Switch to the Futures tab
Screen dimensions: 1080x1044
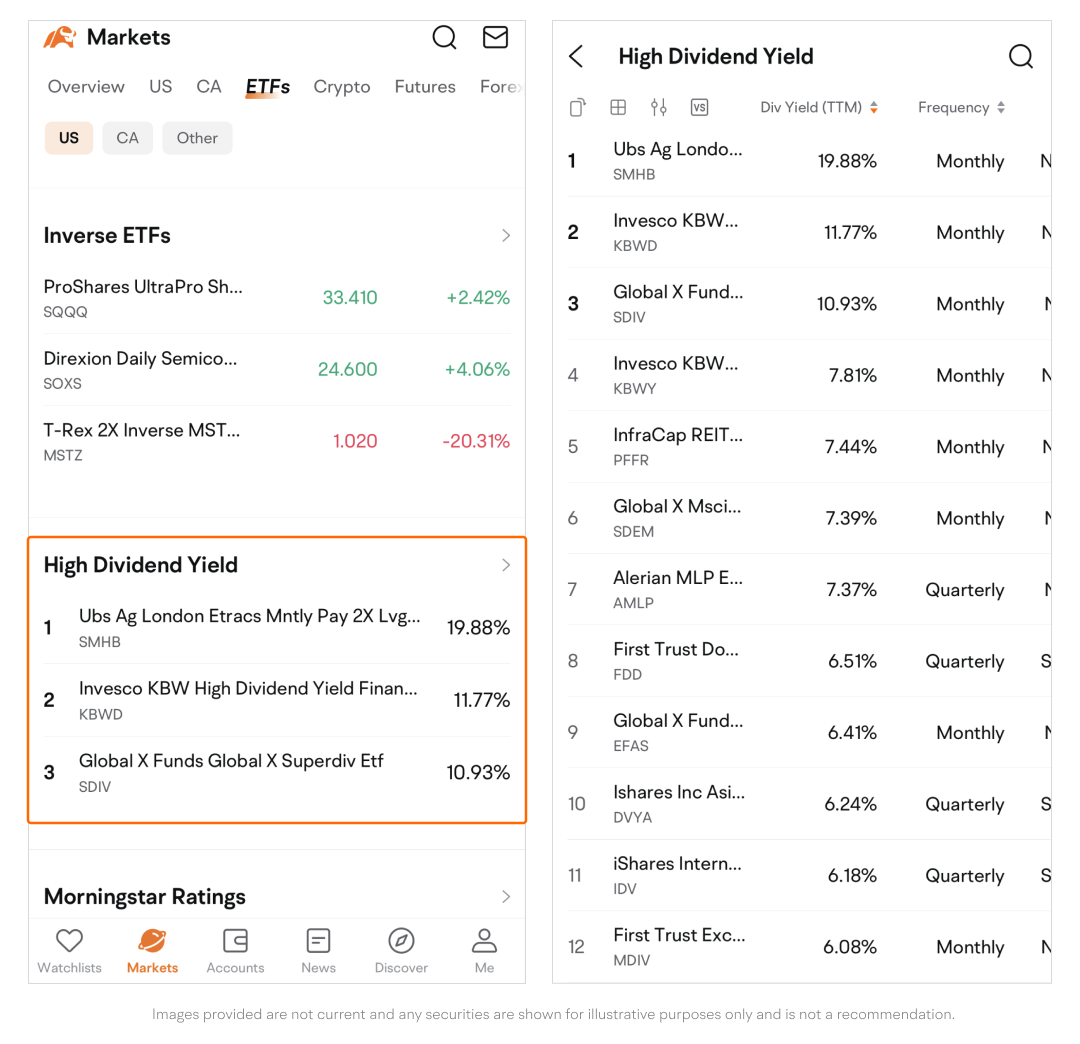[x=425, y=87]
